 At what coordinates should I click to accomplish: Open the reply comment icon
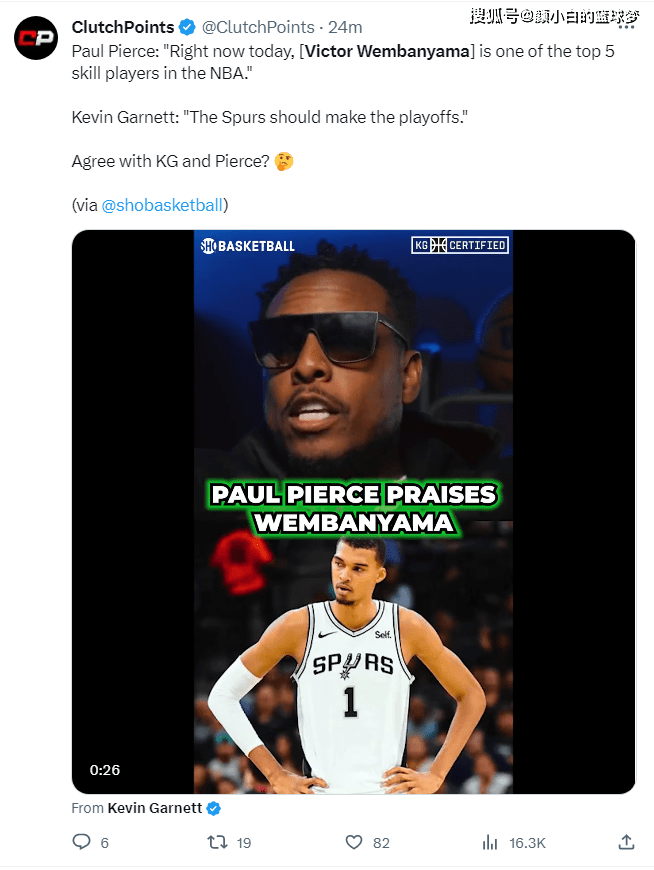point(82,842)
